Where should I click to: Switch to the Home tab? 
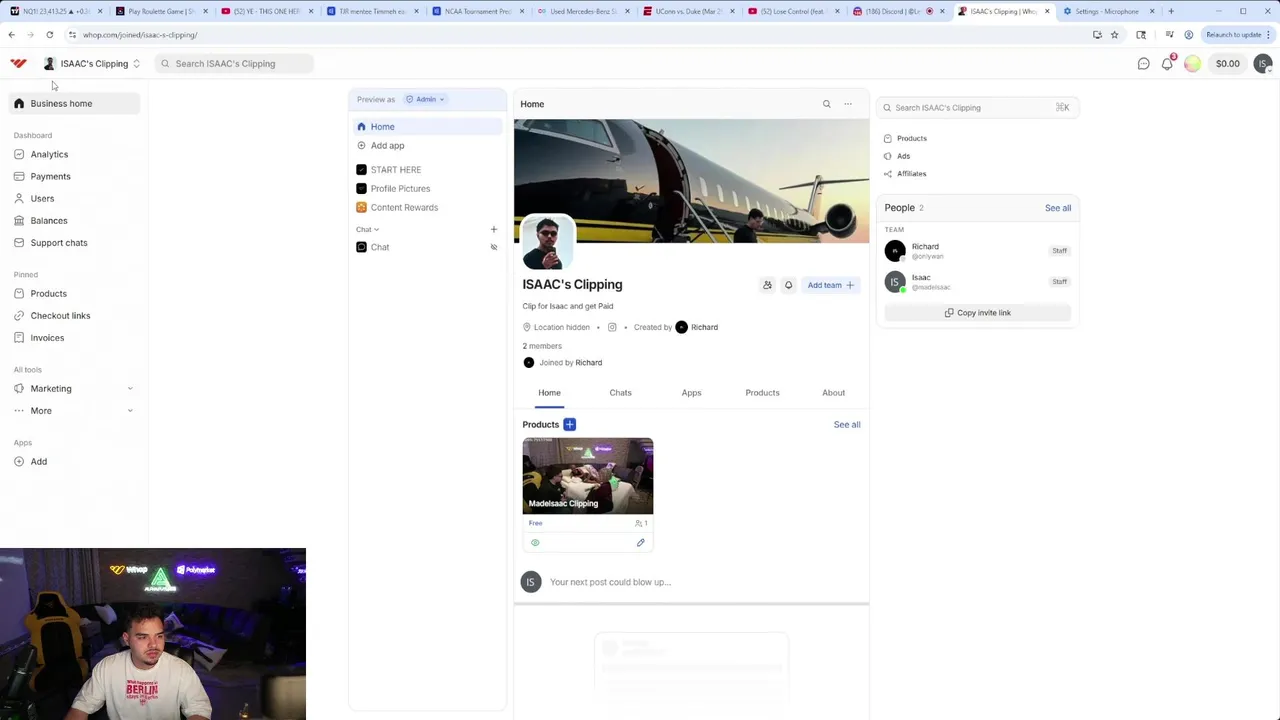(549, 393)
